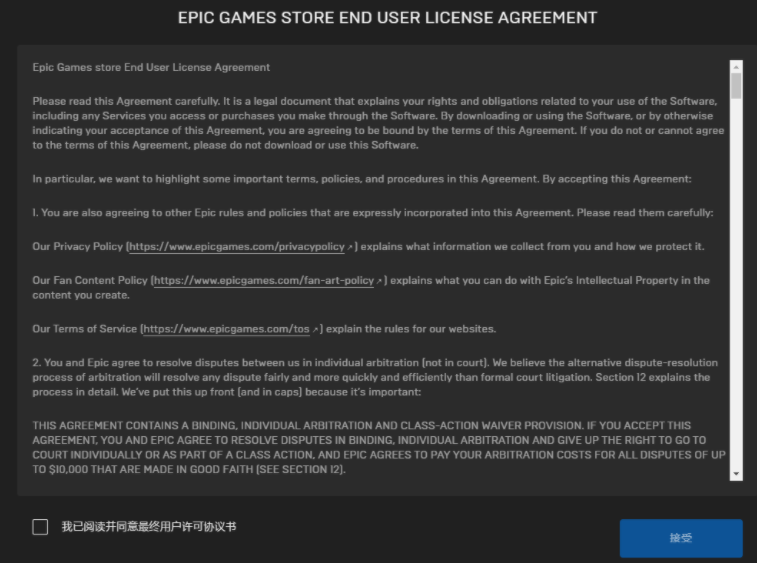The width and height of the screenshot is (757, 563).
Task: Click the caps paragraph 'THIS AGREEMENT CONTAINS A BINDING'
Action: pyautogui.click(x=379, y=448)
